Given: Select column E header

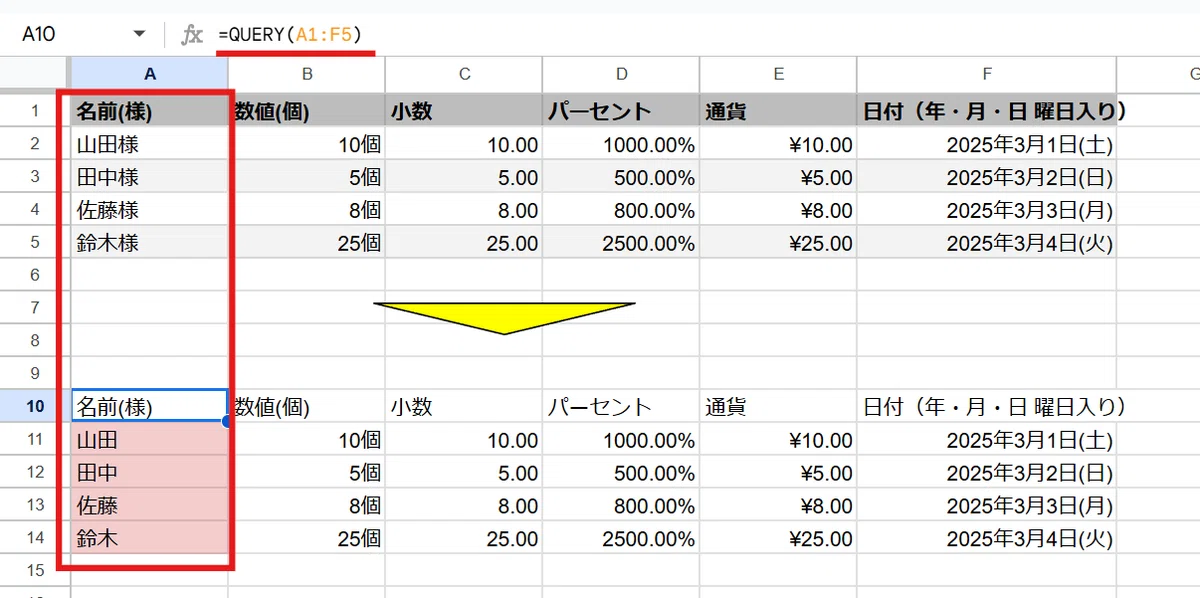Looking at the screenshot, I should point(778,74).
